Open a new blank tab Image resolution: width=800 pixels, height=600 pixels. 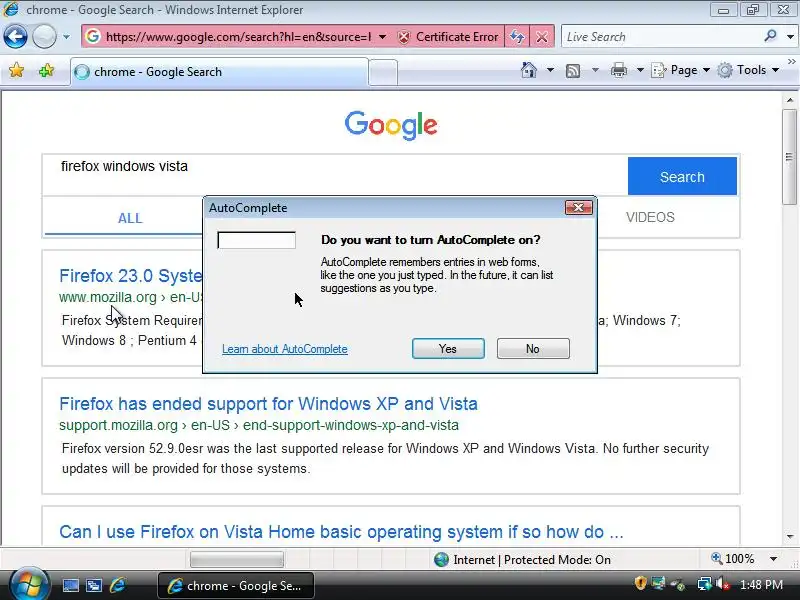[383, 72]
